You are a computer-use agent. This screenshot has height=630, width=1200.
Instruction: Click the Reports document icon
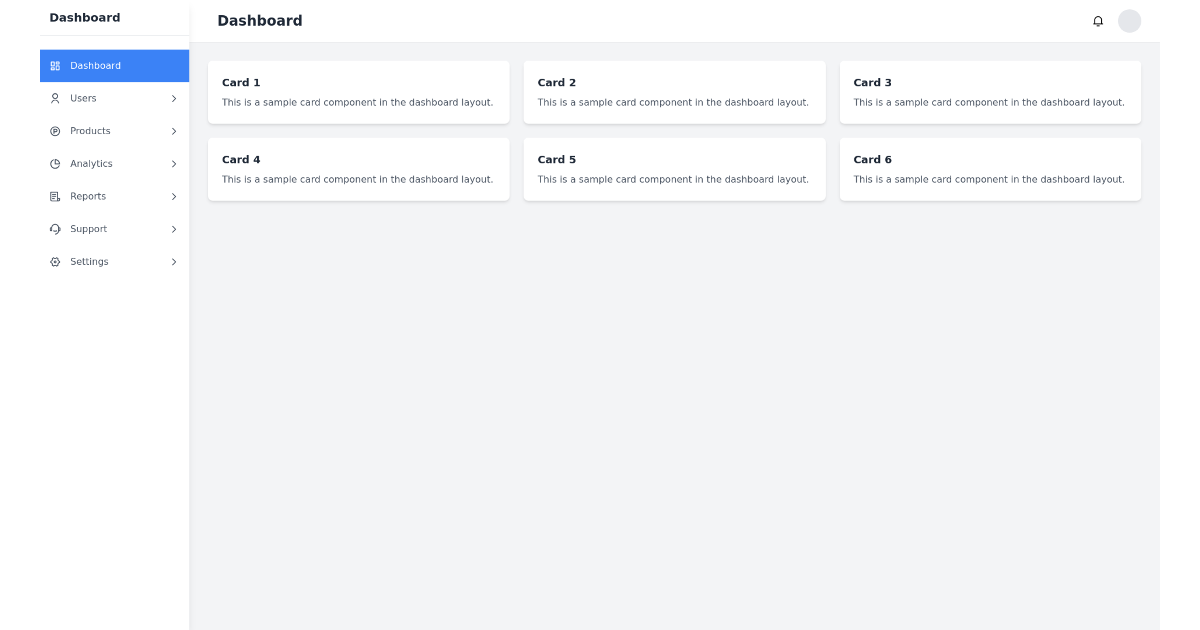[x=55, y=196]
